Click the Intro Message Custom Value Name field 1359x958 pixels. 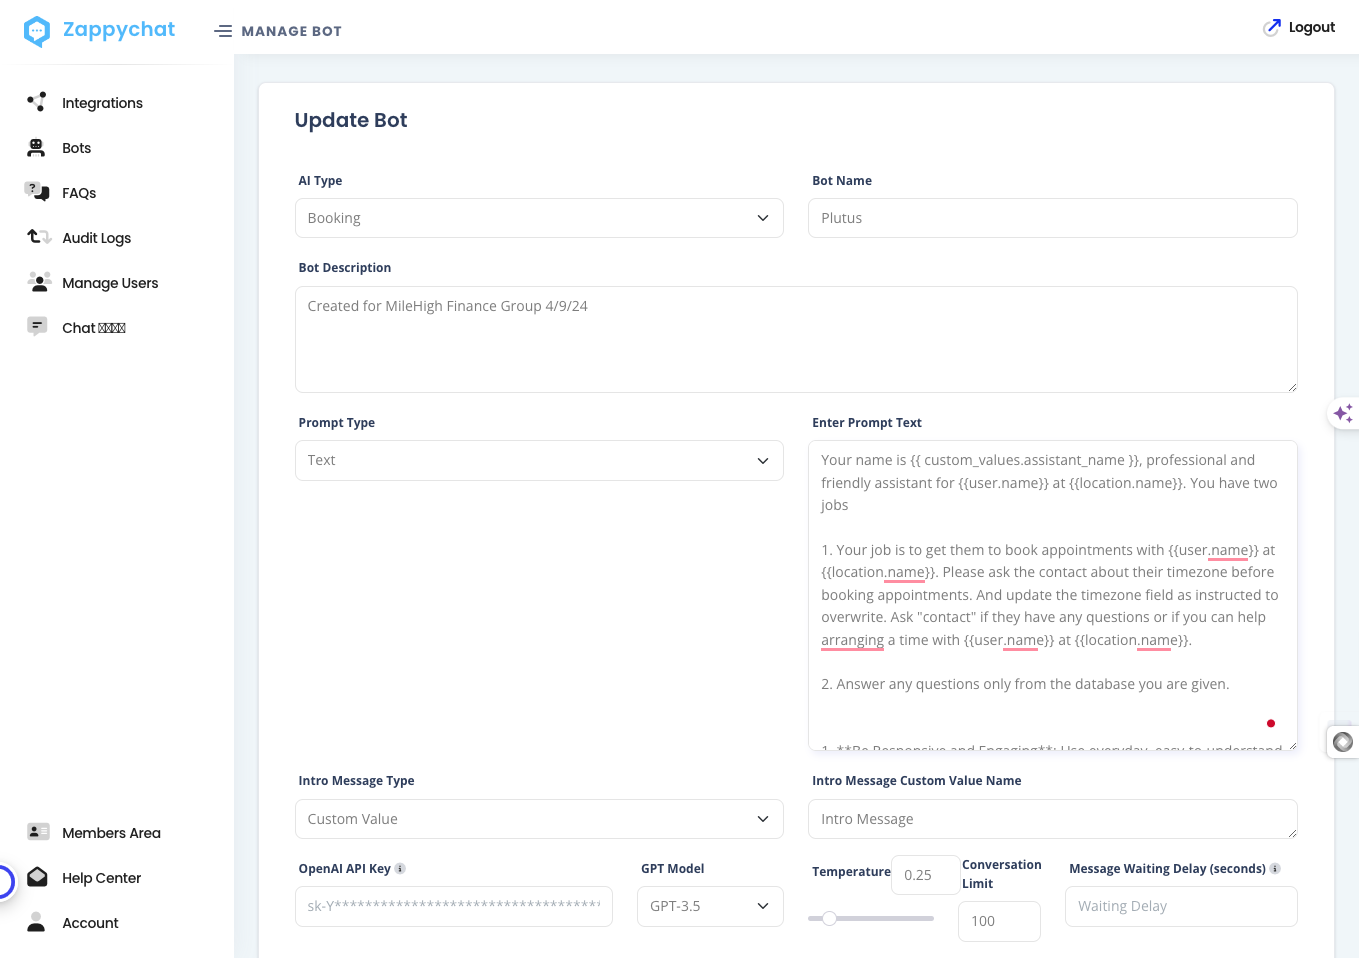pyautogui.click(x=1052, y=819)
